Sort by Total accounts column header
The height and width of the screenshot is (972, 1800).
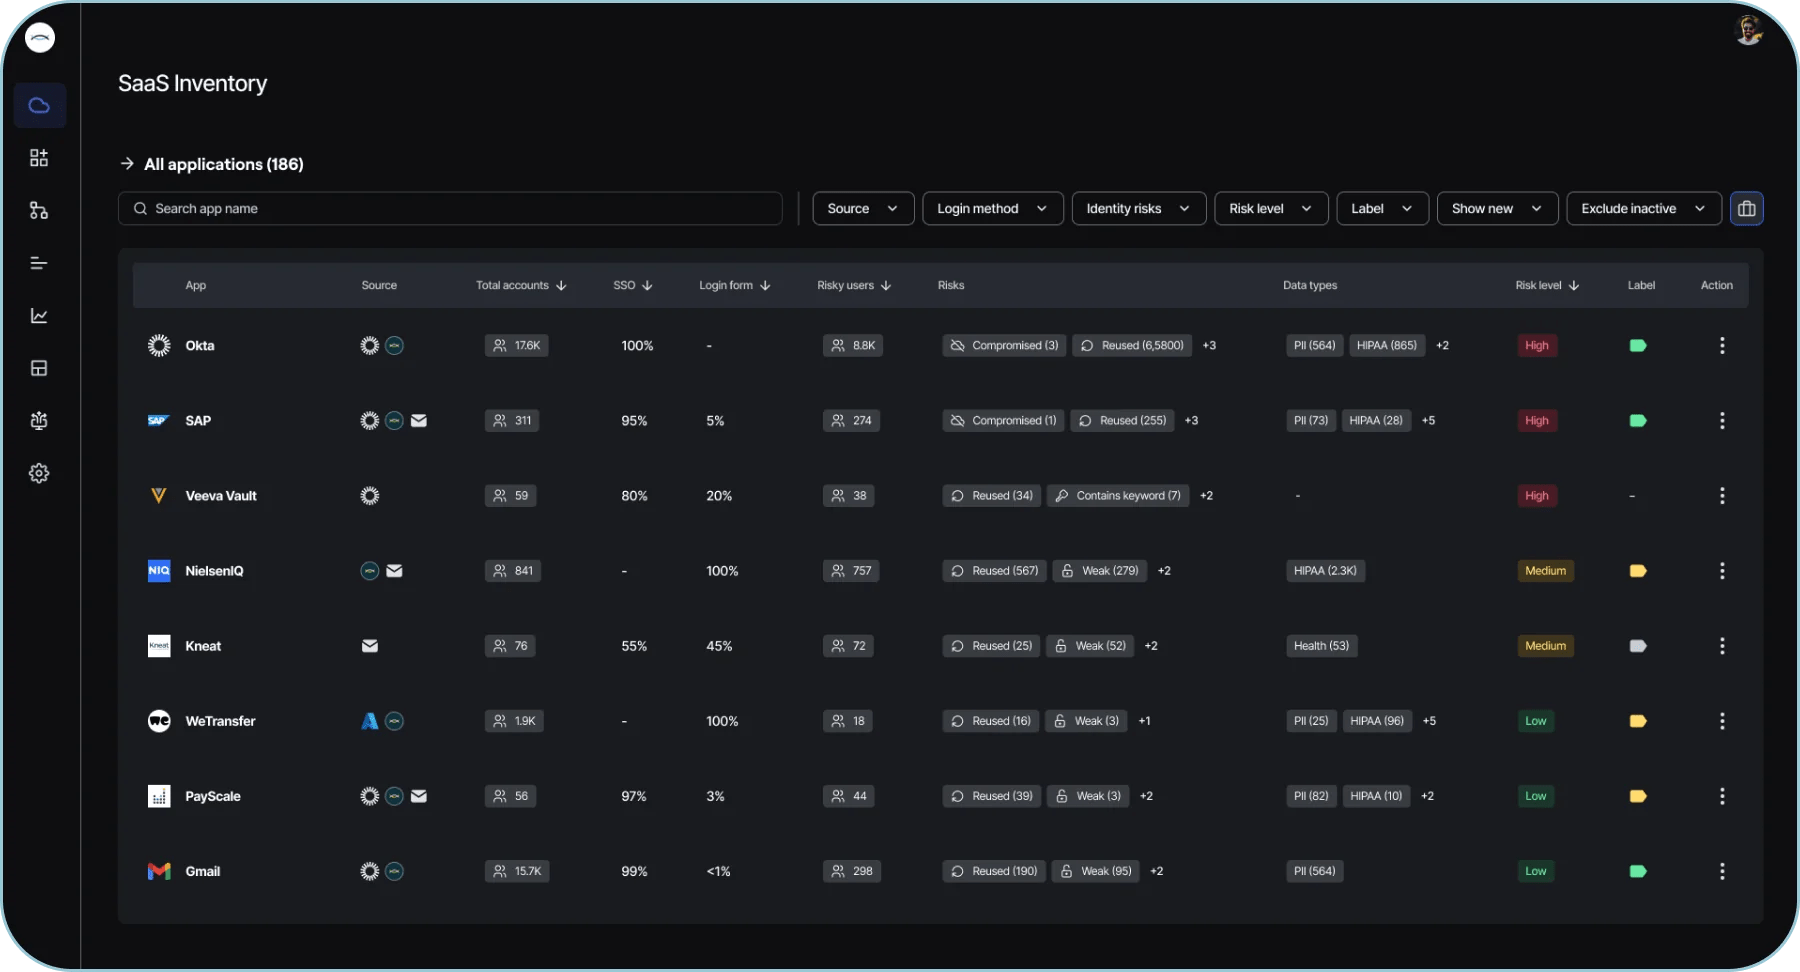pyautogui.click(x=520, y=286)
